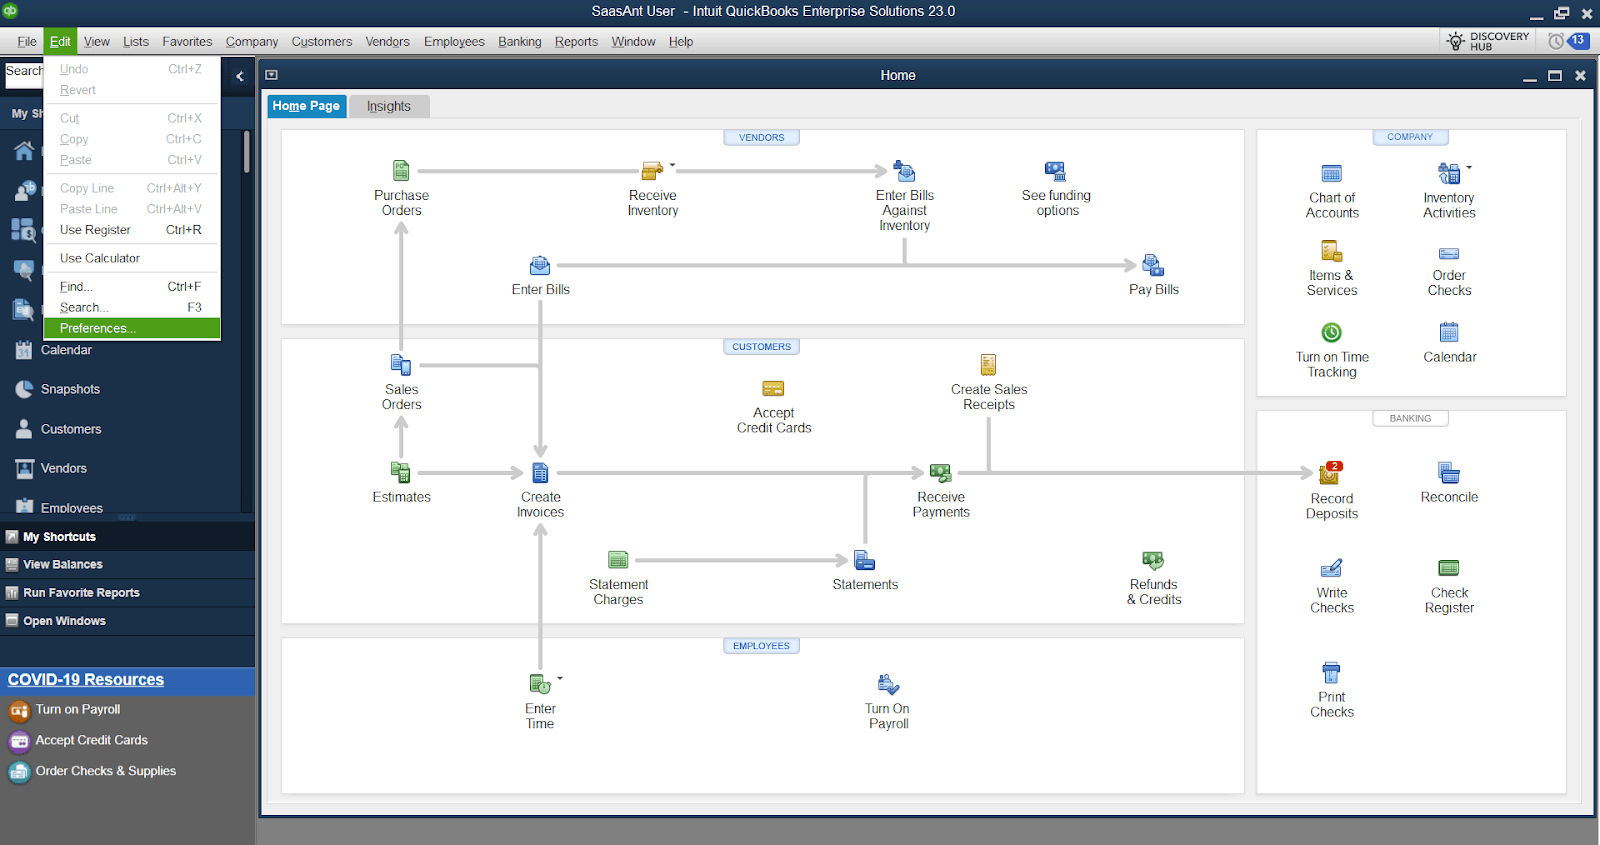Click See funding options icon

coord(1056,171)
